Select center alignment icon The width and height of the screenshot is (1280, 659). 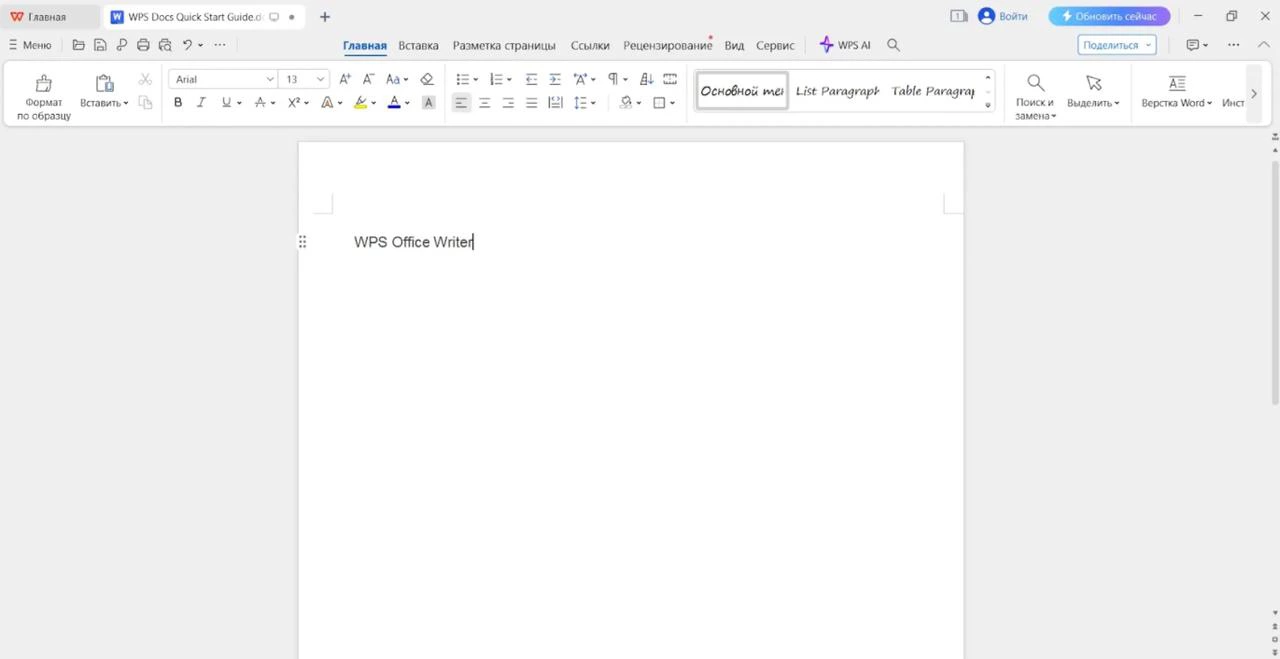tap(484, 102)
